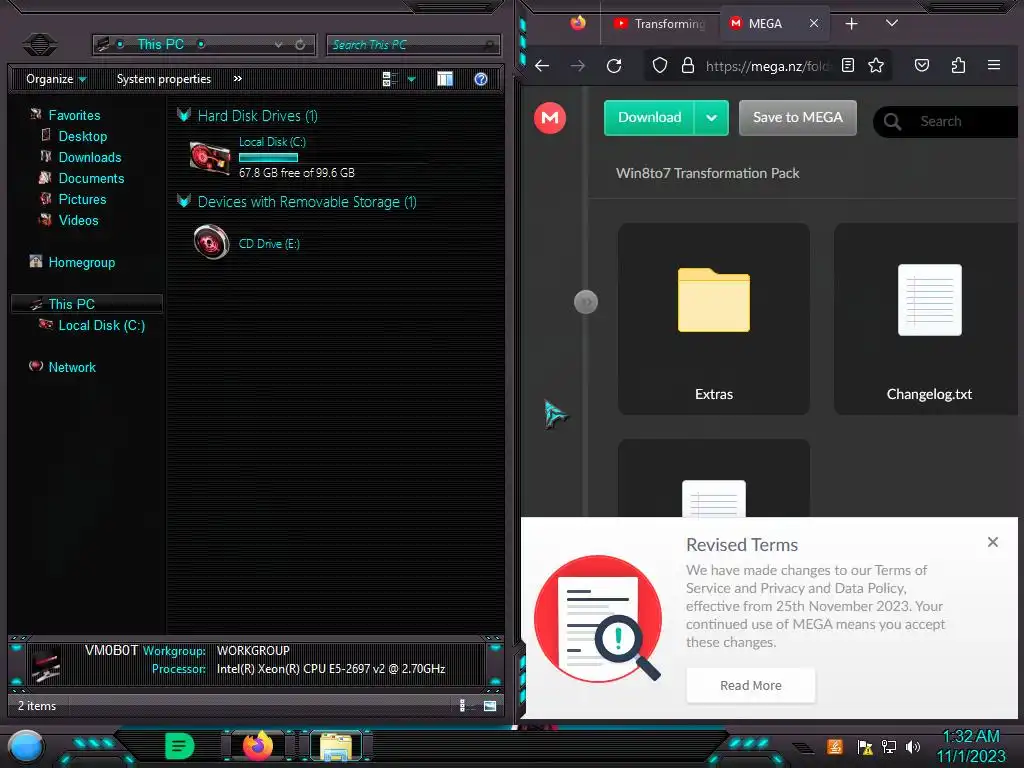The image size is (1024, 768).
Task: Open the Firefox hamburger menu
Action: click(x=994, y=65)
